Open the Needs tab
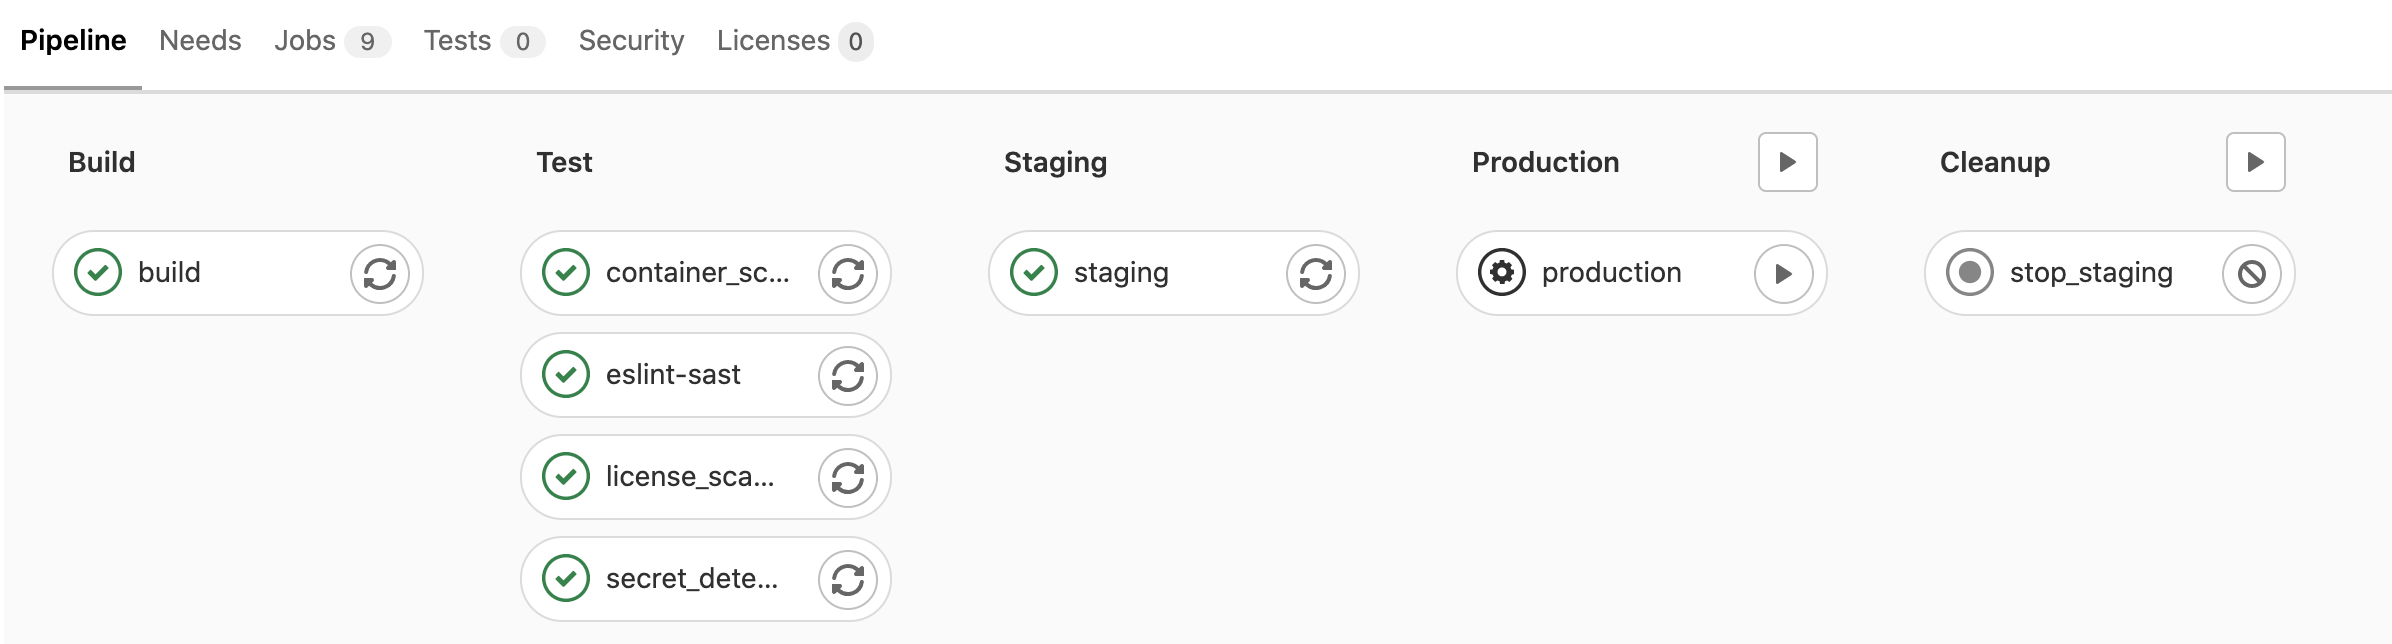The height and width of the screenshot is (644, 2392). (x=200, y=41)
